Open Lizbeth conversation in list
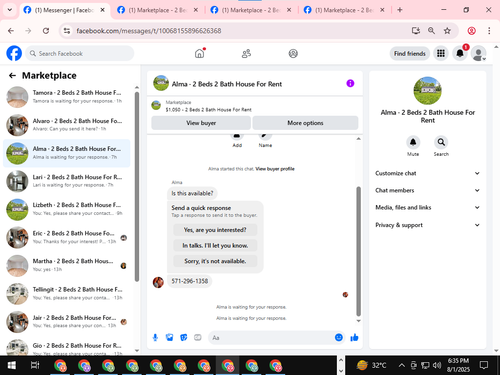The height and width of the screenshot is (375, 500). point(67,209)
